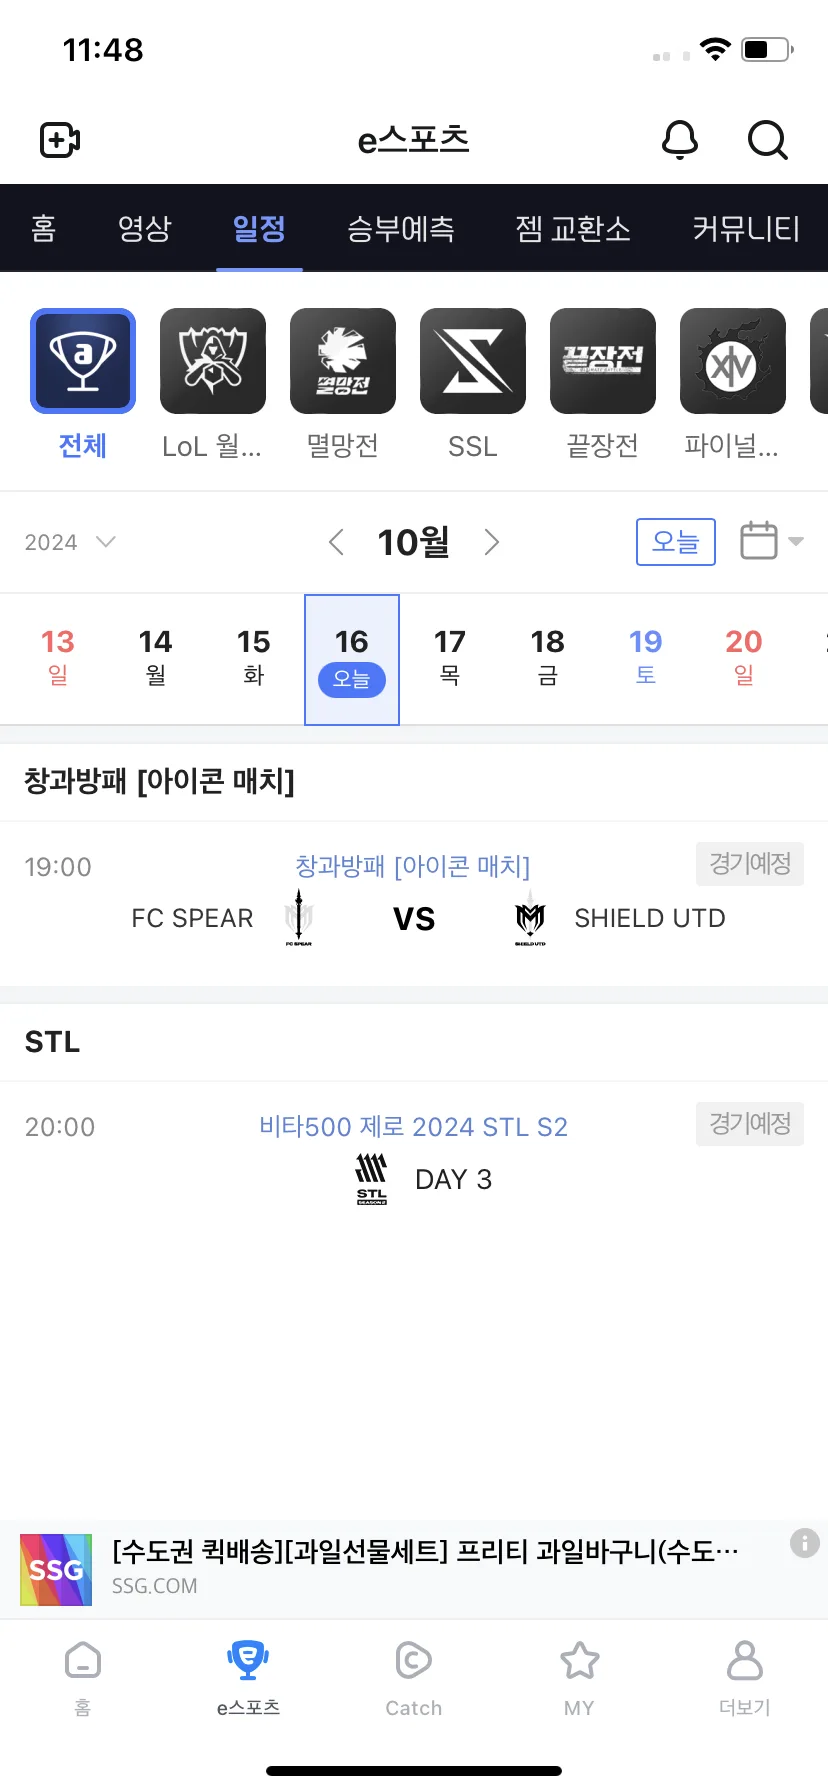Select the 전체 trophy filter

(x=83, y=361)
